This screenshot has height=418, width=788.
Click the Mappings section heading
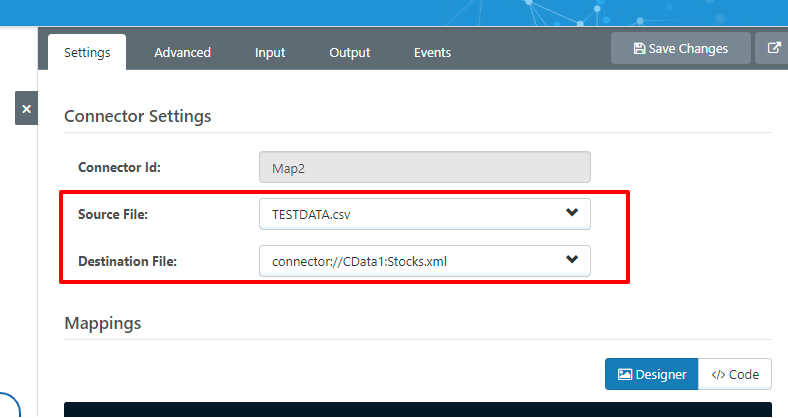pos(103,323)
